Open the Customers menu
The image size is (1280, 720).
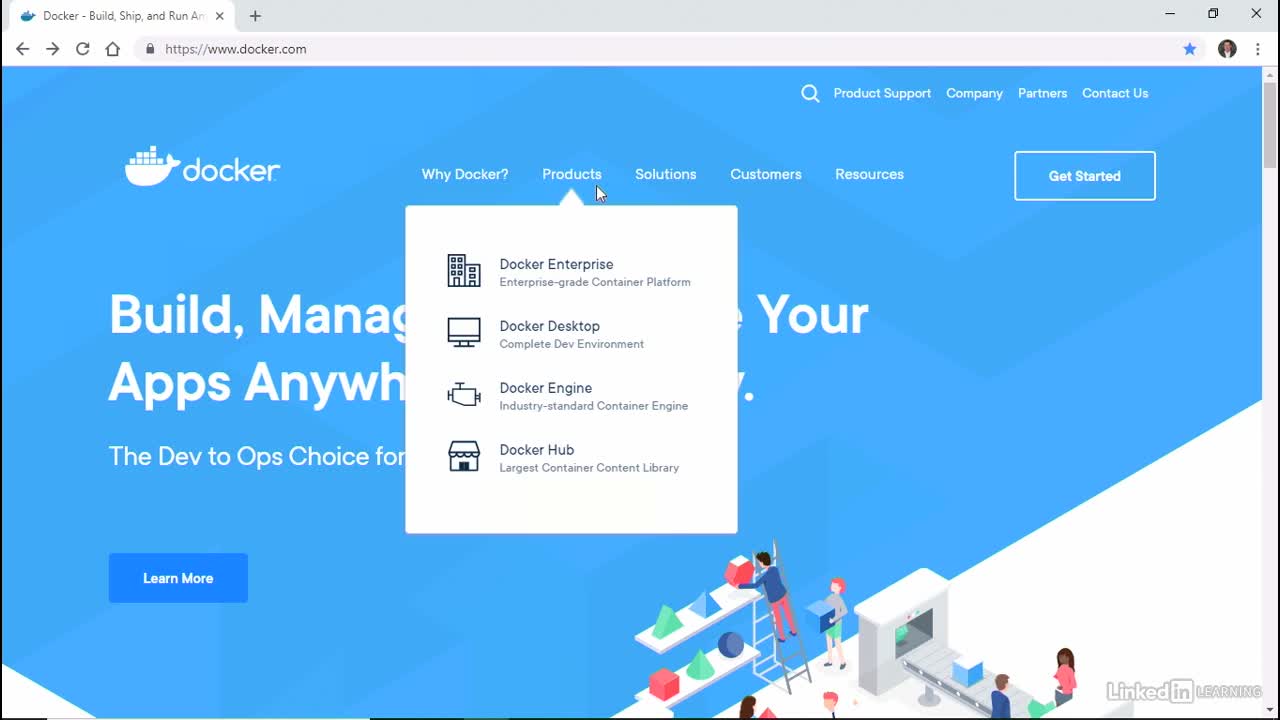click(766, 174)
